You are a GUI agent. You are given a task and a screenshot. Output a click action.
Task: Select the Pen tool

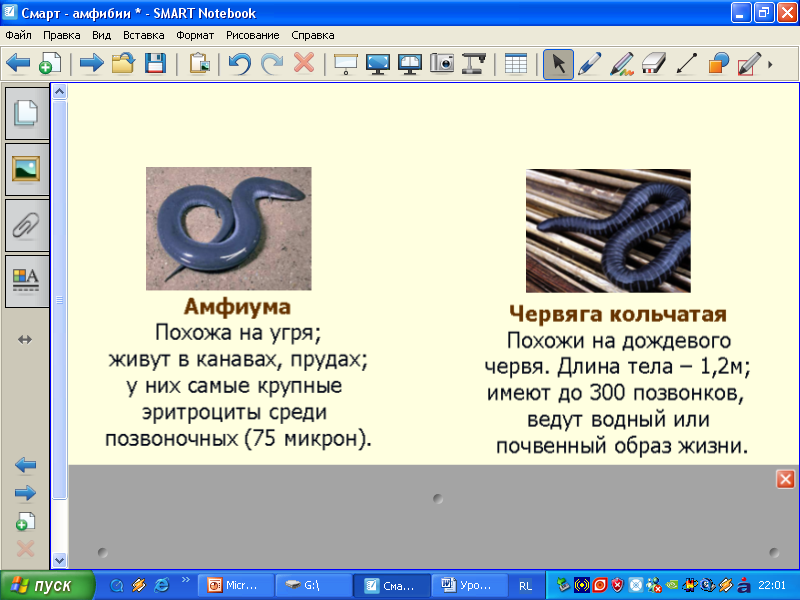(590, 64)
